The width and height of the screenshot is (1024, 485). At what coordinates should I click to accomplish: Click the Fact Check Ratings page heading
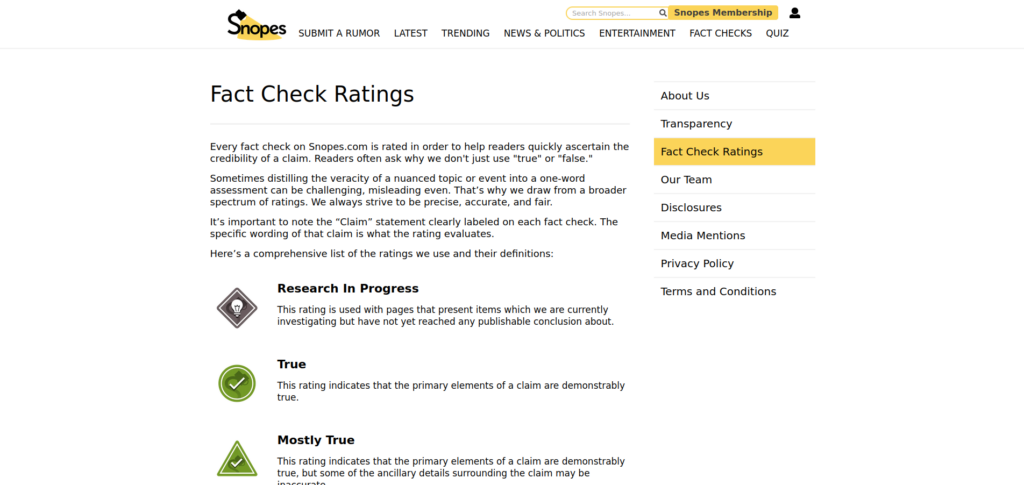312,94
